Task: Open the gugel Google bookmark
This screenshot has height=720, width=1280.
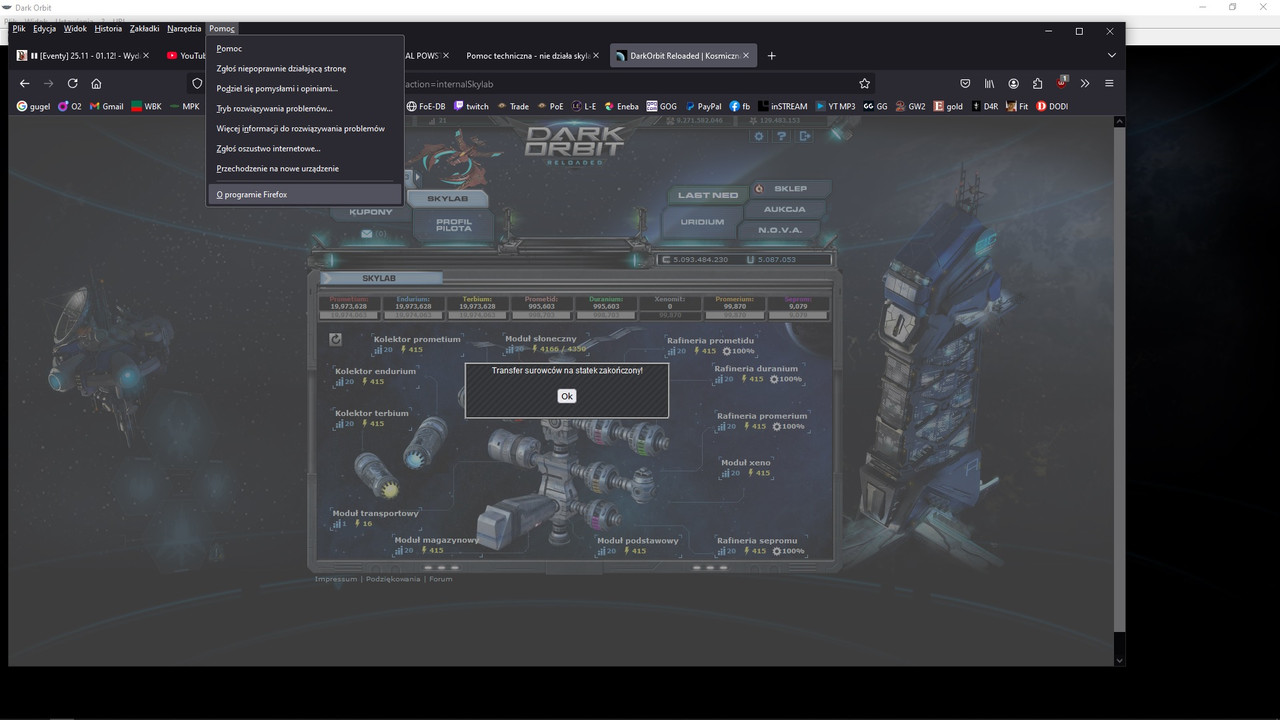Action: pyautogui.click(x=34, y=106)
